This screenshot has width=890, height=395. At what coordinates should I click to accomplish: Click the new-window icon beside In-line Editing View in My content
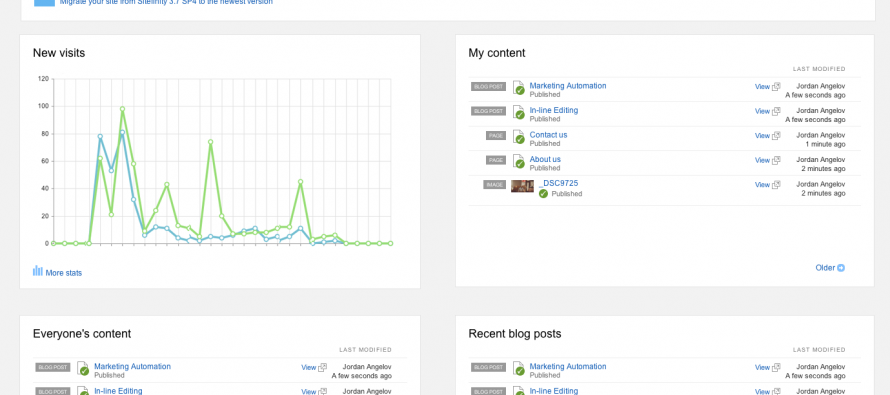[776, 111]
